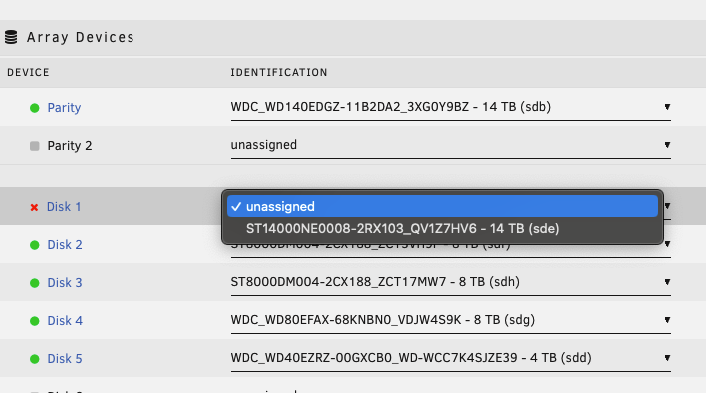Open the Disk 5 WDC_WD40EZRZ dropdown
Image resolution: width=706 pixels, height=393 pixels.
(451, 358)
